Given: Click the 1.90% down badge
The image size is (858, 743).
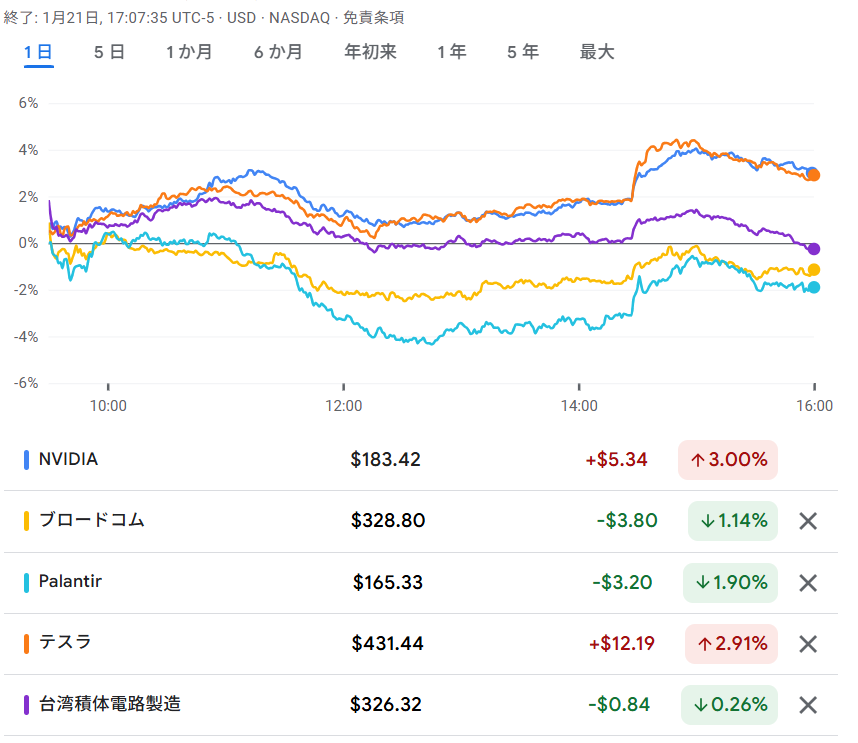Looking at the screenshot, I should click(731, 583).
